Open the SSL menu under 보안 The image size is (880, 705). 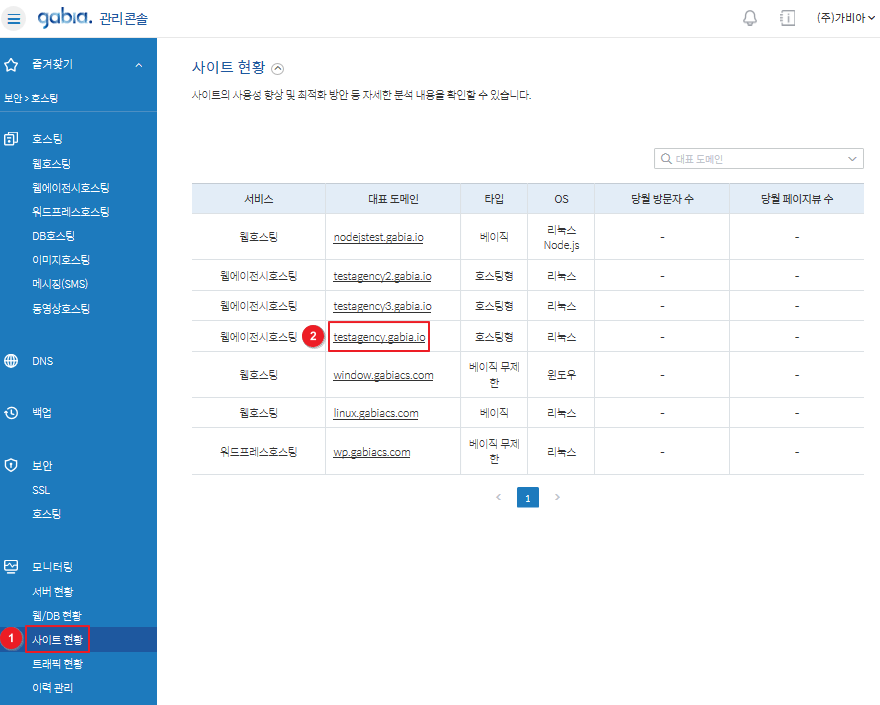click(x=41, y=490)
